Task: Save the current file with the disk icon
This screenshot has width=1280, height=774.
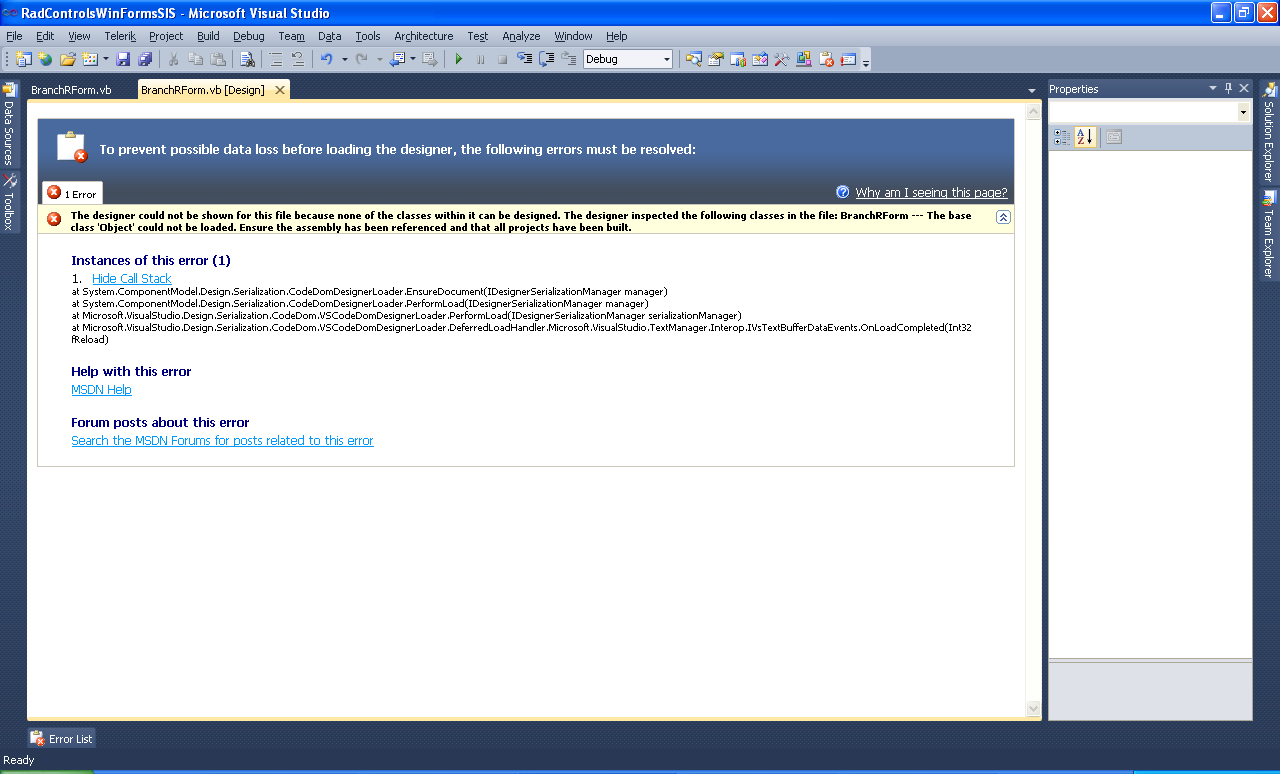Action: (x=123, y=59)
